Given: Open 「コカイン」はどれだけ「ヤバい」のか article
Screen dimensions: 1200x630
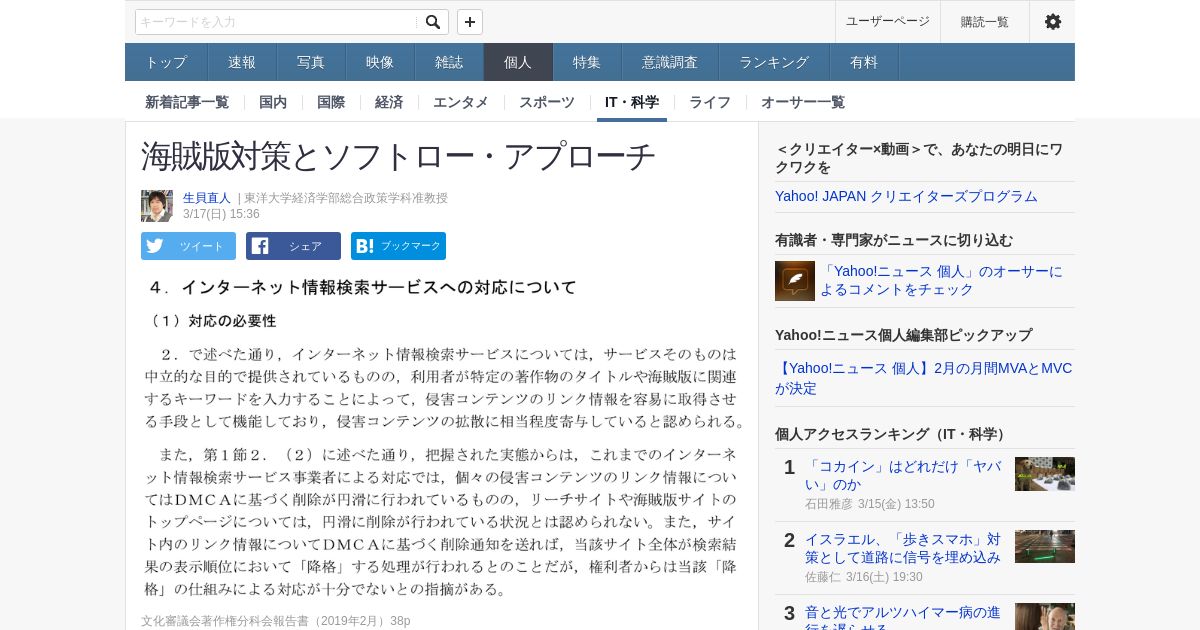Looking at the screenshot, I should pos(904,475).
